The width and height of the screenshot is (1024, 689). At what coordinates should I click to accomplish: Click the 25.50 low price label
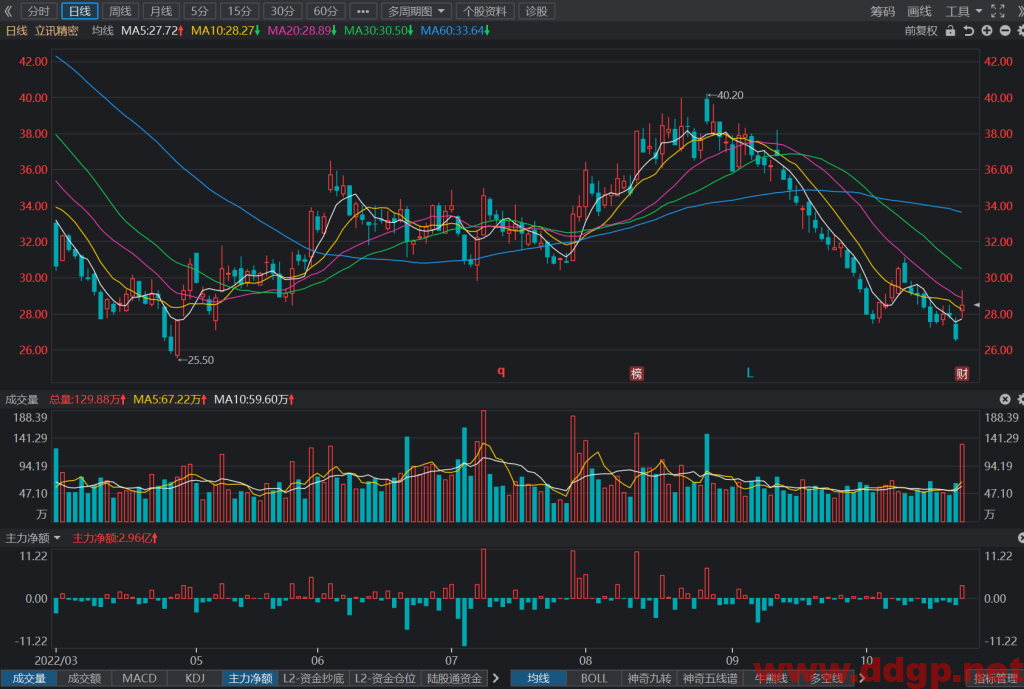[x=200, y=360]
